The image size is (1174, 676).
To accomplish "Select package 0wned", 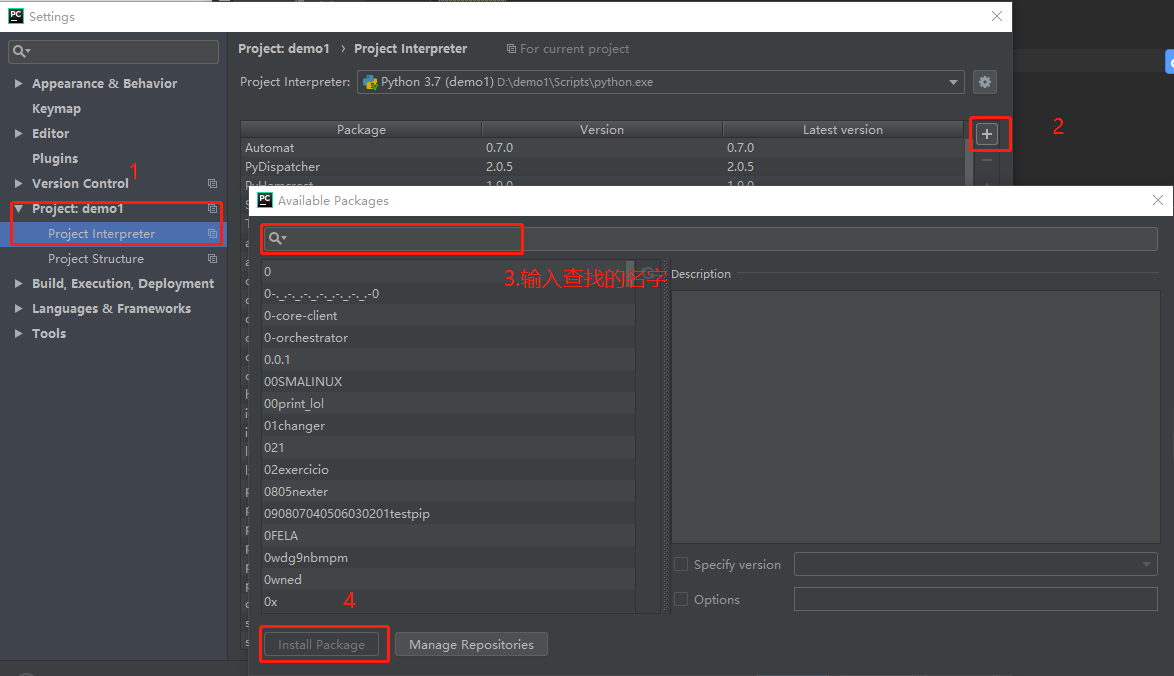I will [448, 579].
